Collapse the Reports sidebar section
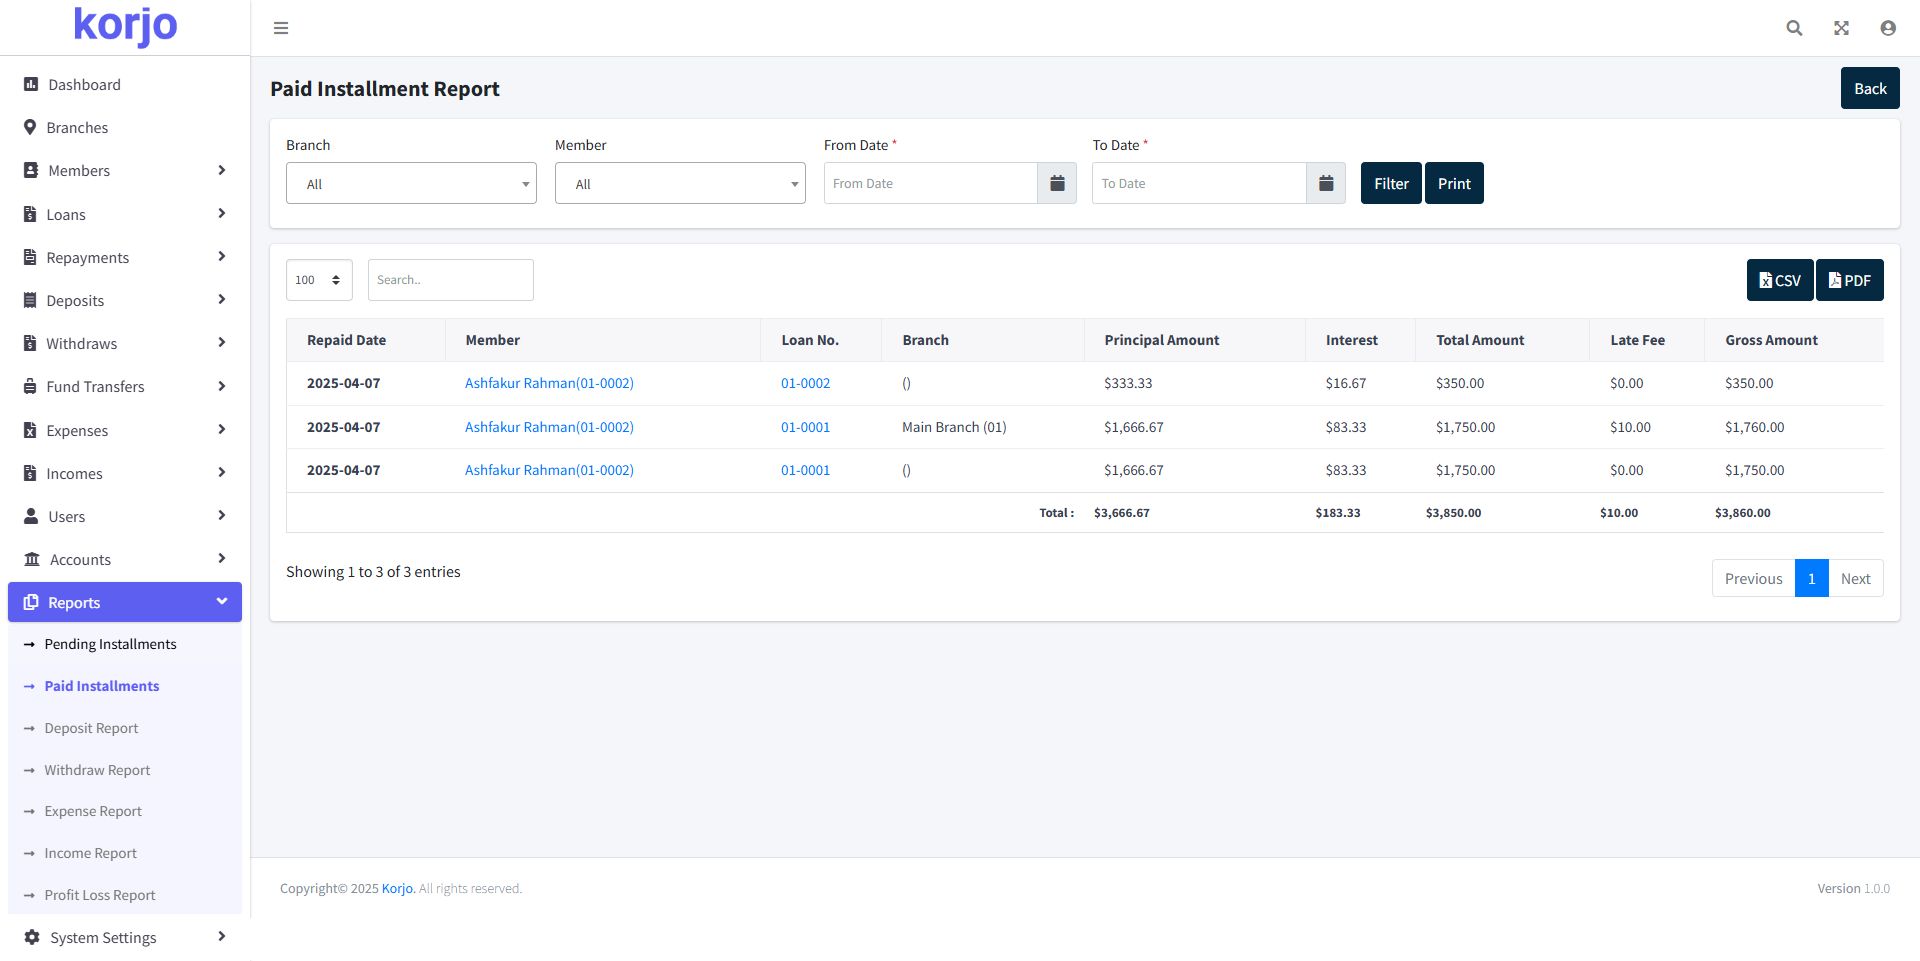This screenshot has height=961, width=1920. coord(125,602)
